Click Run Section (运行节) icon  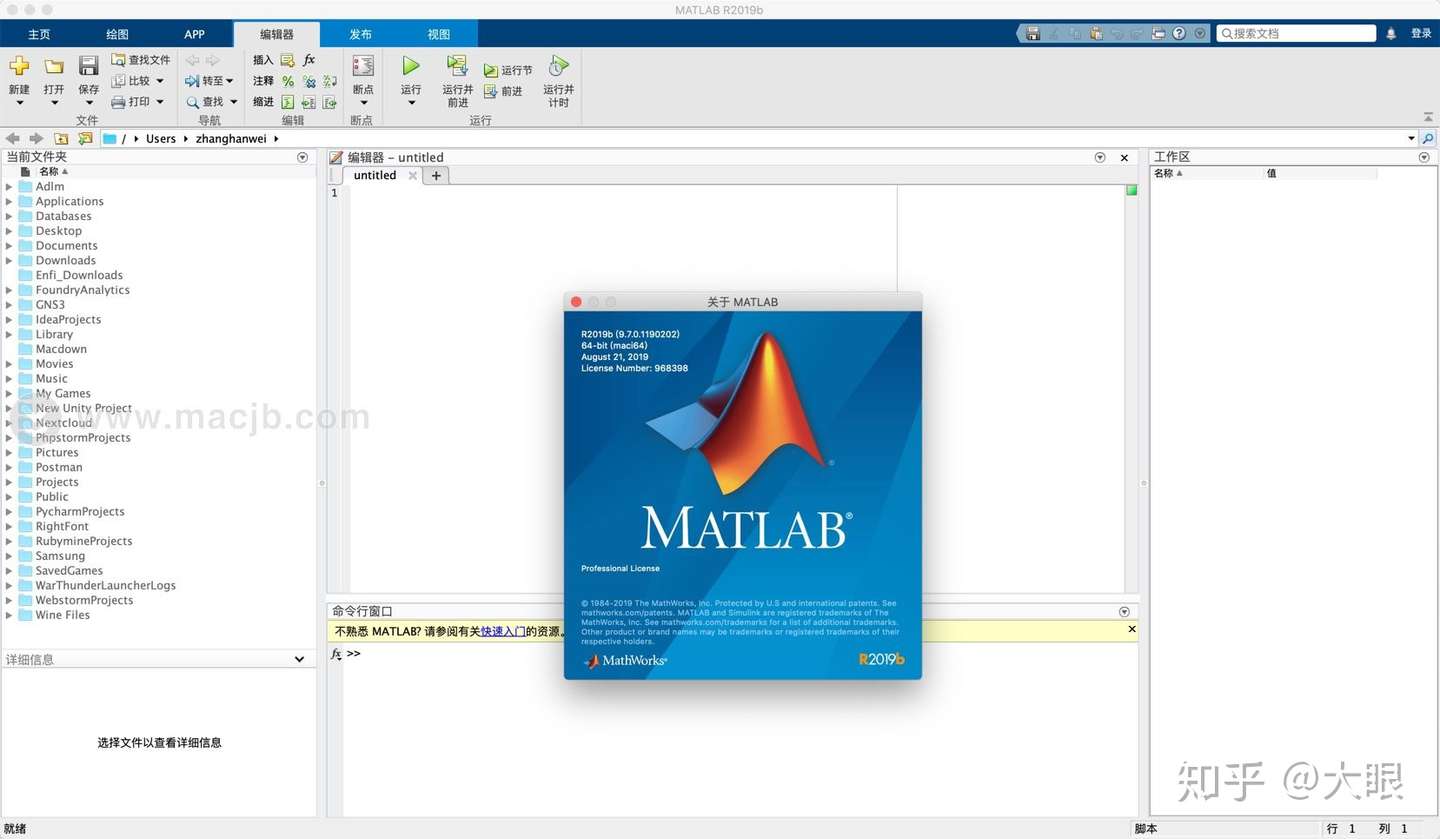491,71
